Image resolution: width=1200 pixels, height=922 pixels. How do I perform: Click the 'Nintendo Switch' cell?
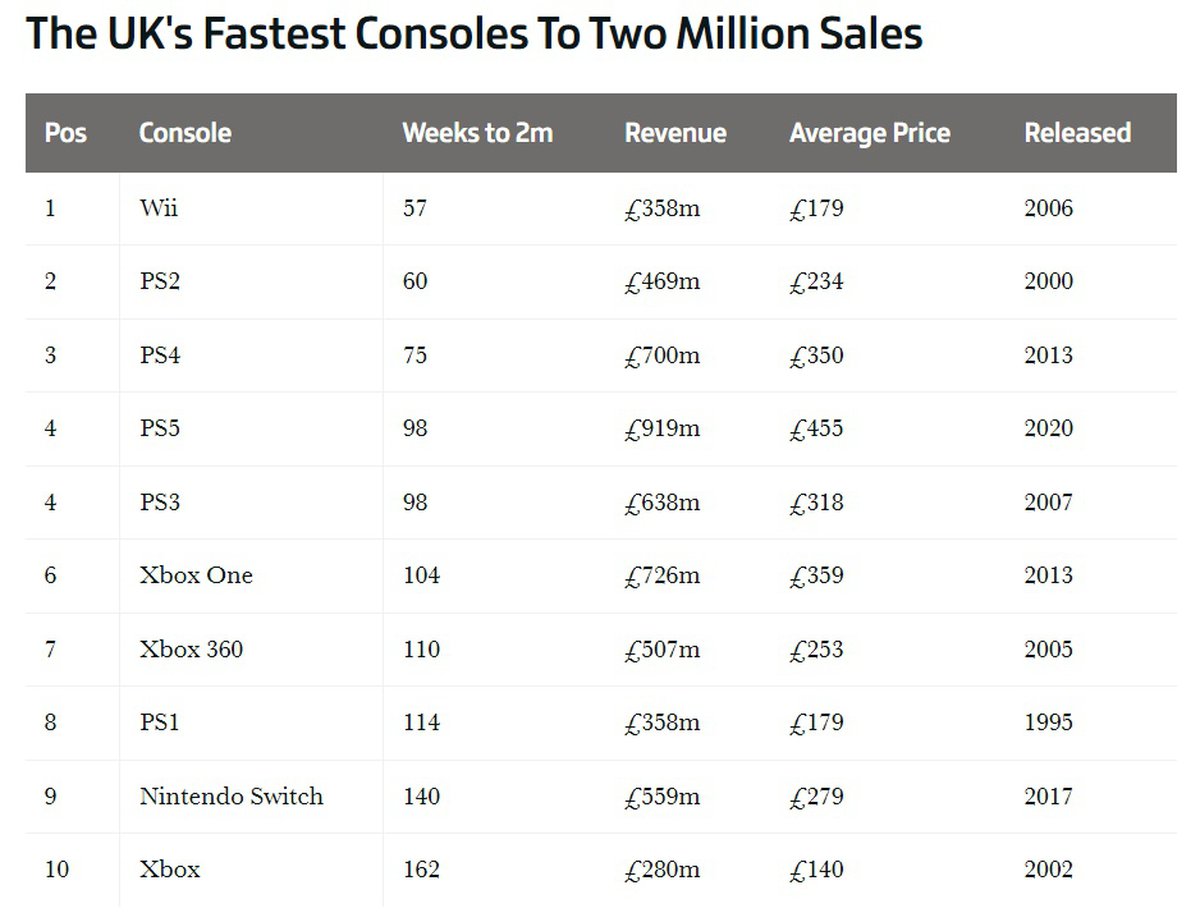(x=231, y=796)
